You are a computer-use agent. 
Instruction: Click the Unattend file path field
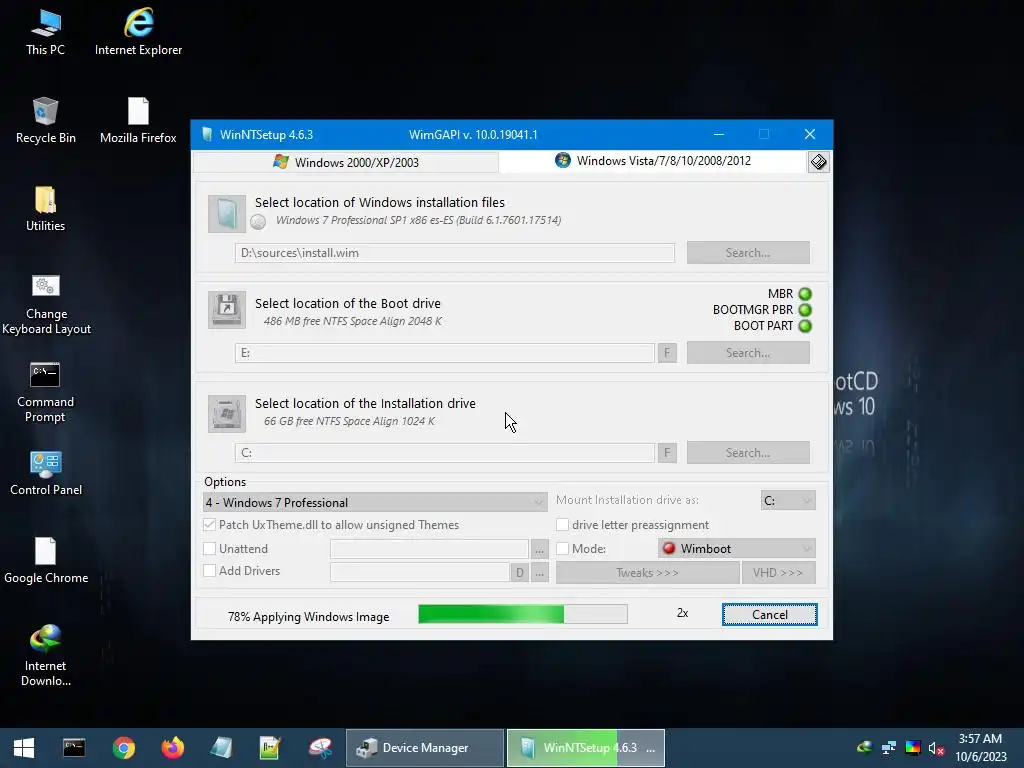coord(429,549)
